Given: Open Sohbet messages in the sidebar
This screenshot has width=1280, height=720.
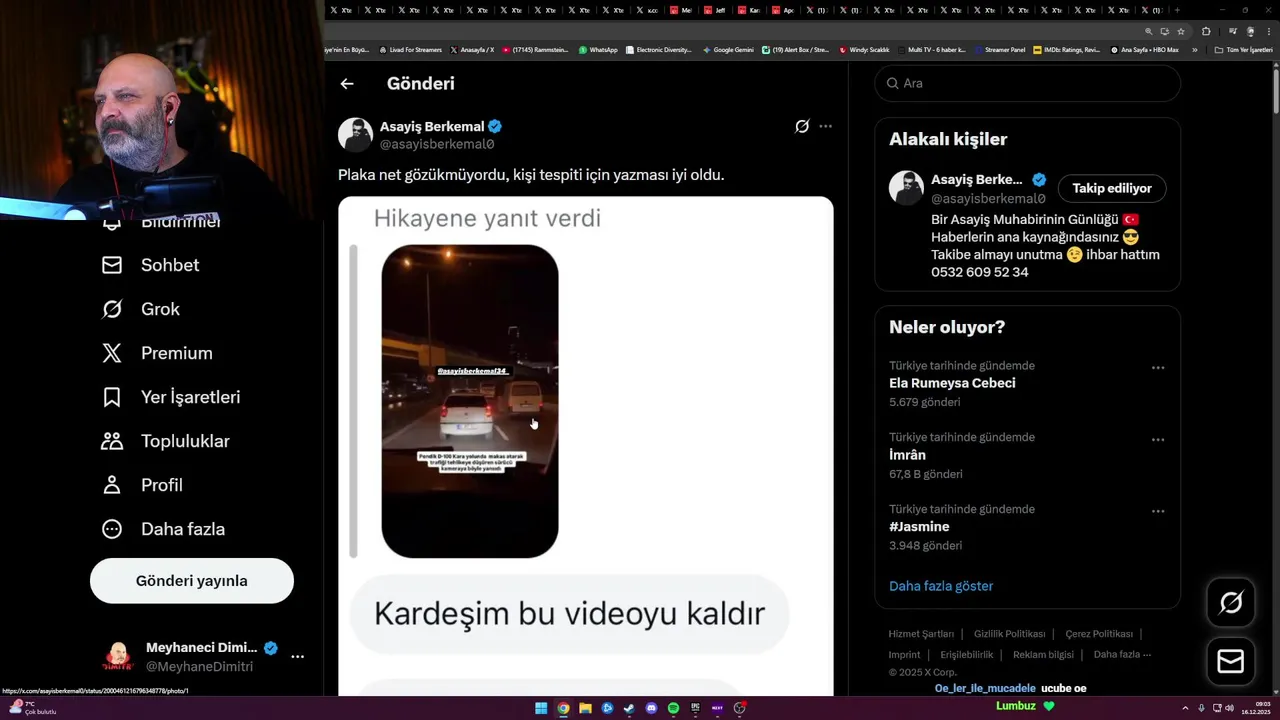Looking at the screenshot, I should [150, 265].
